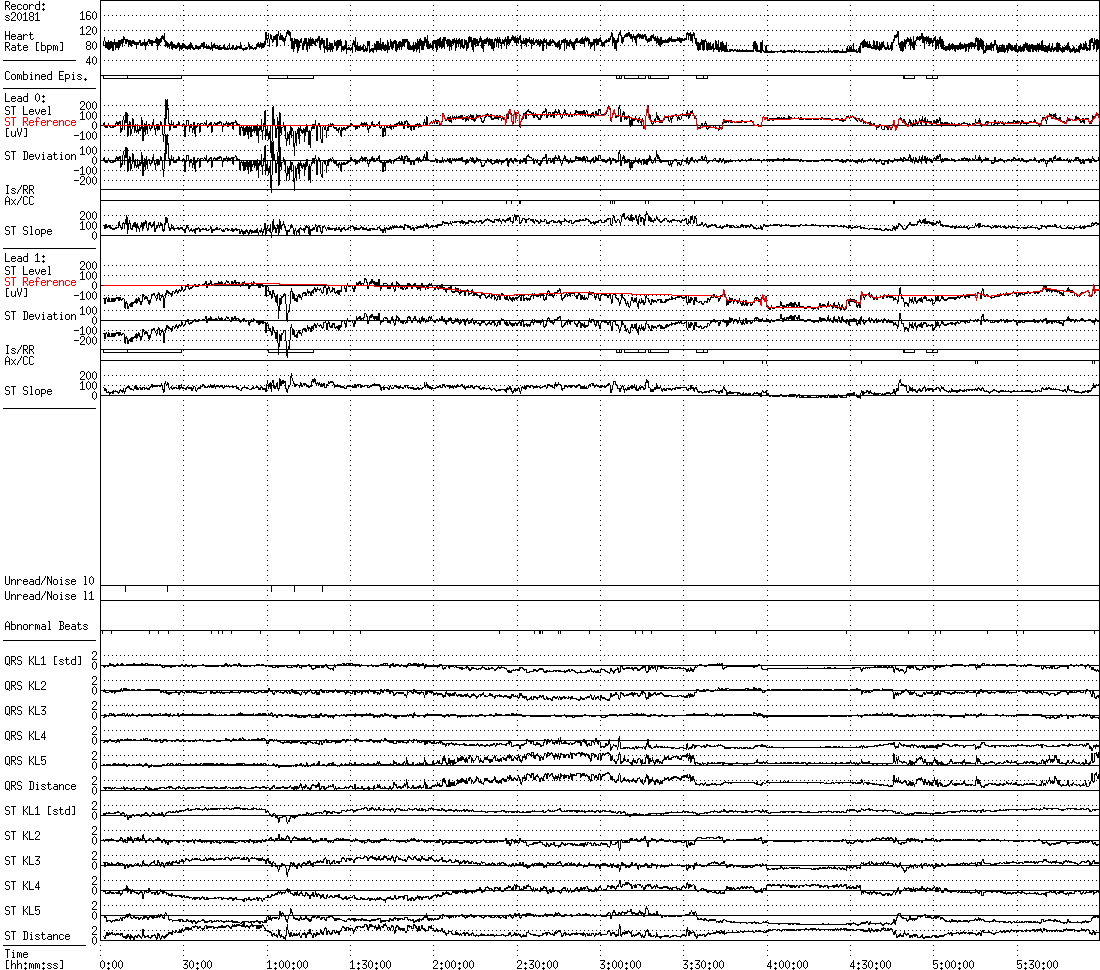Viewport: 1100px width, 970px height.
Task: Select the QRS KL4 row label
Action: point(25,736)
